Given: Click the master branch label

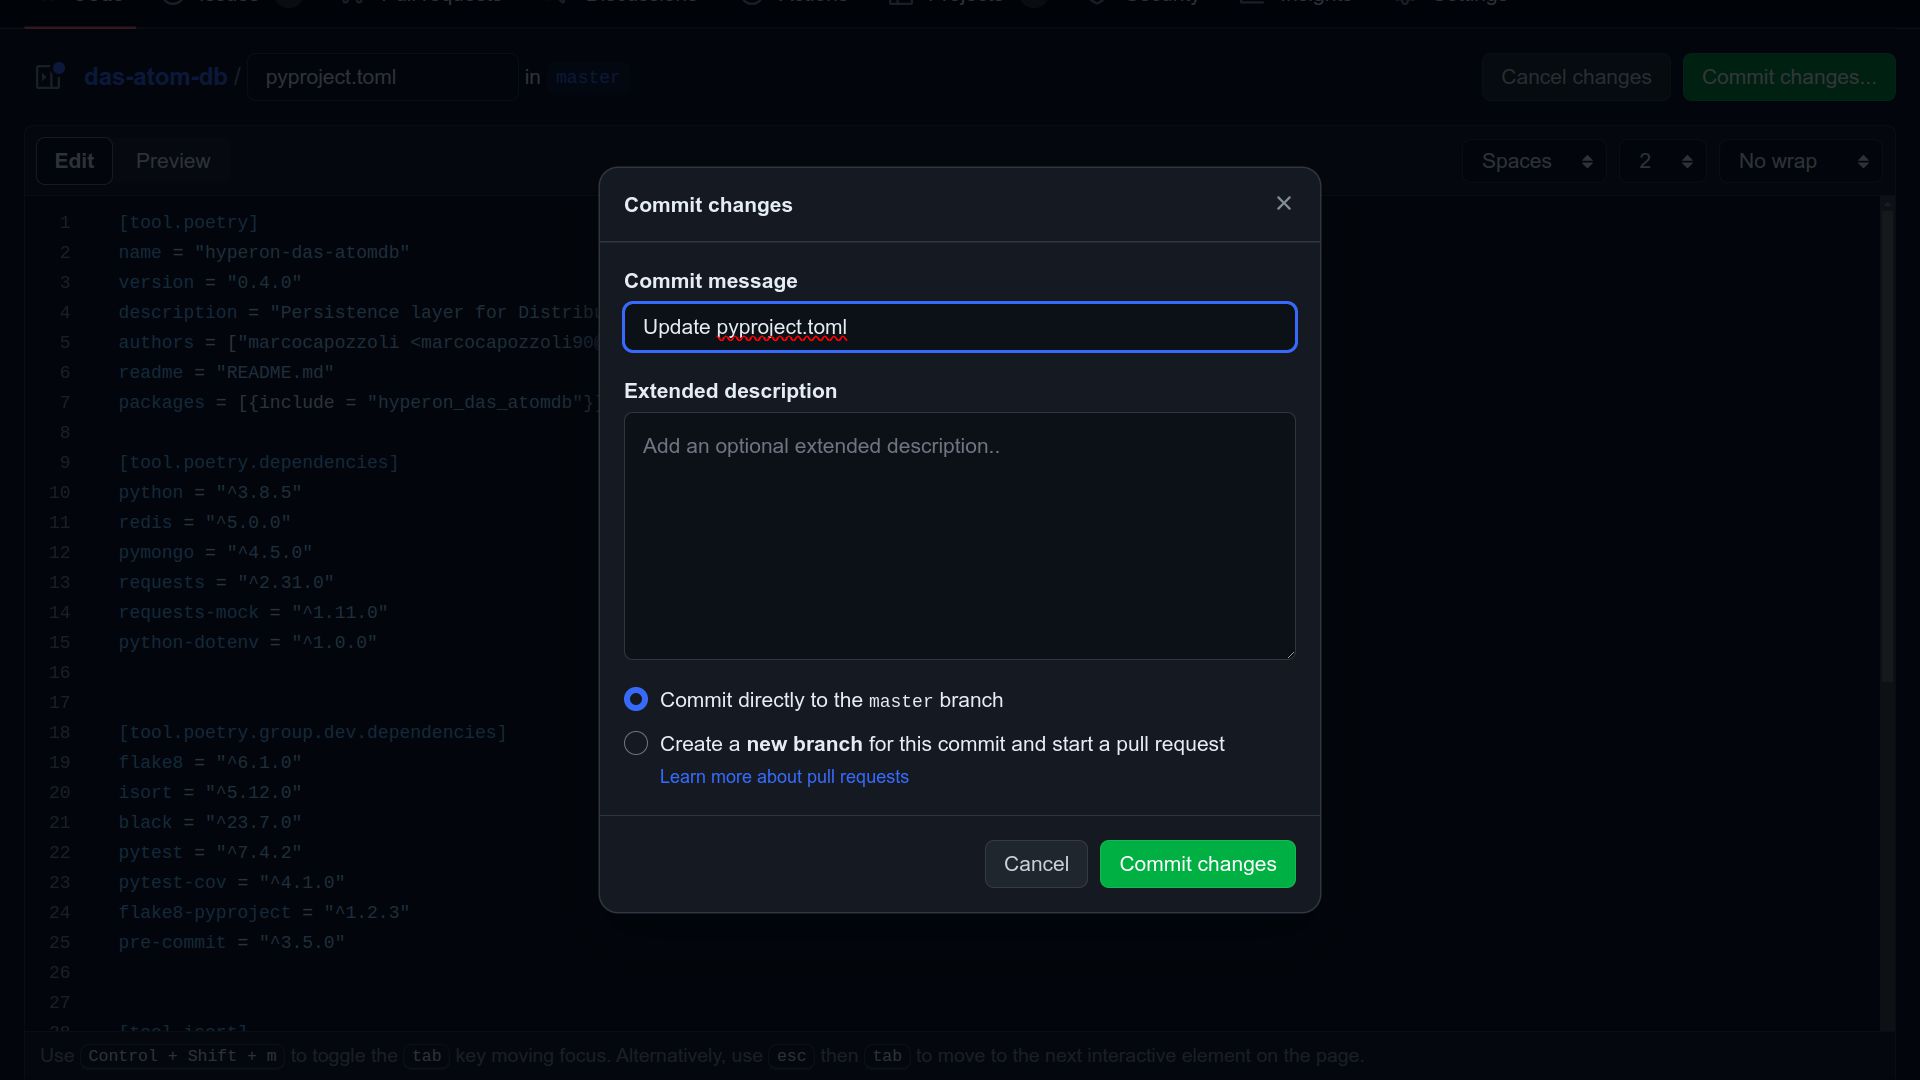Looking at the screenshot, I should [587, 77].
